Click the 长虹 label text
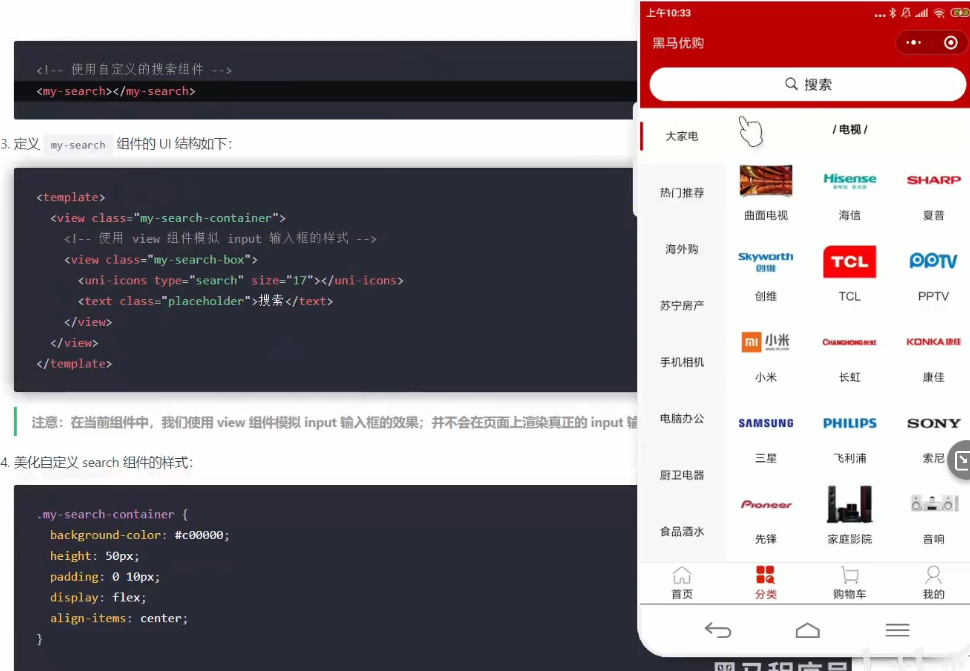Screen dimensions: 970x671 point(849,377)
